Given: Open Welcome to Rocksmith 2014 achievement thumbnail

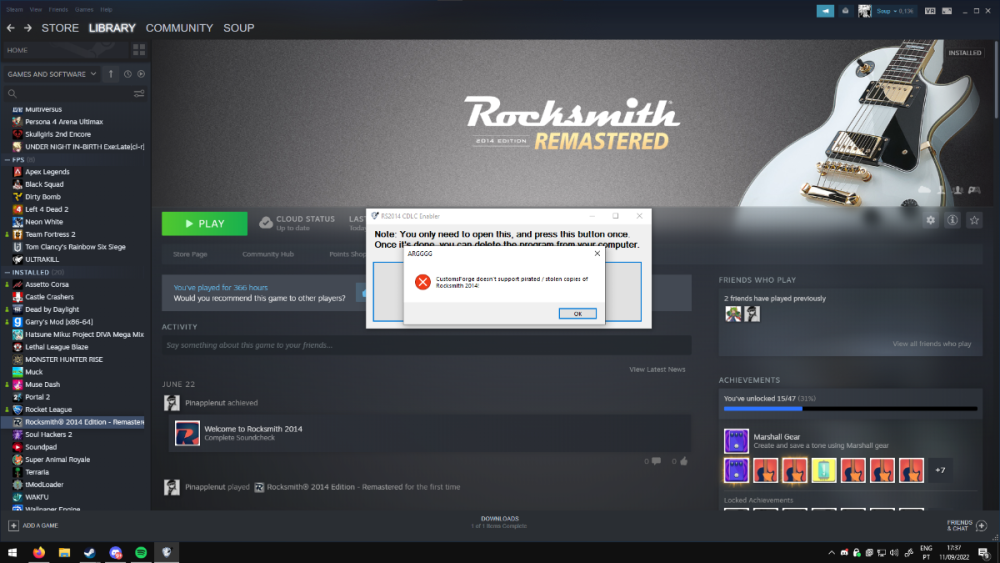Looking at the screenshot, I should (188, 434).
